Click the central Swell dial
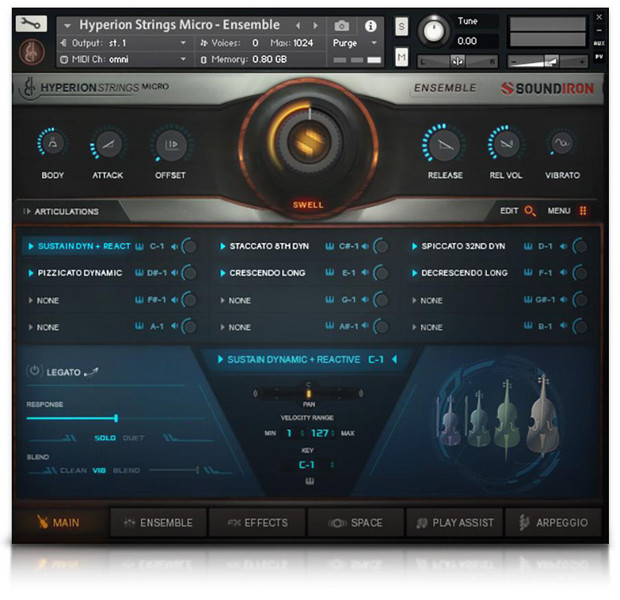Image resolution: width=620 pixels, height=600 pixels. point(308,142)
